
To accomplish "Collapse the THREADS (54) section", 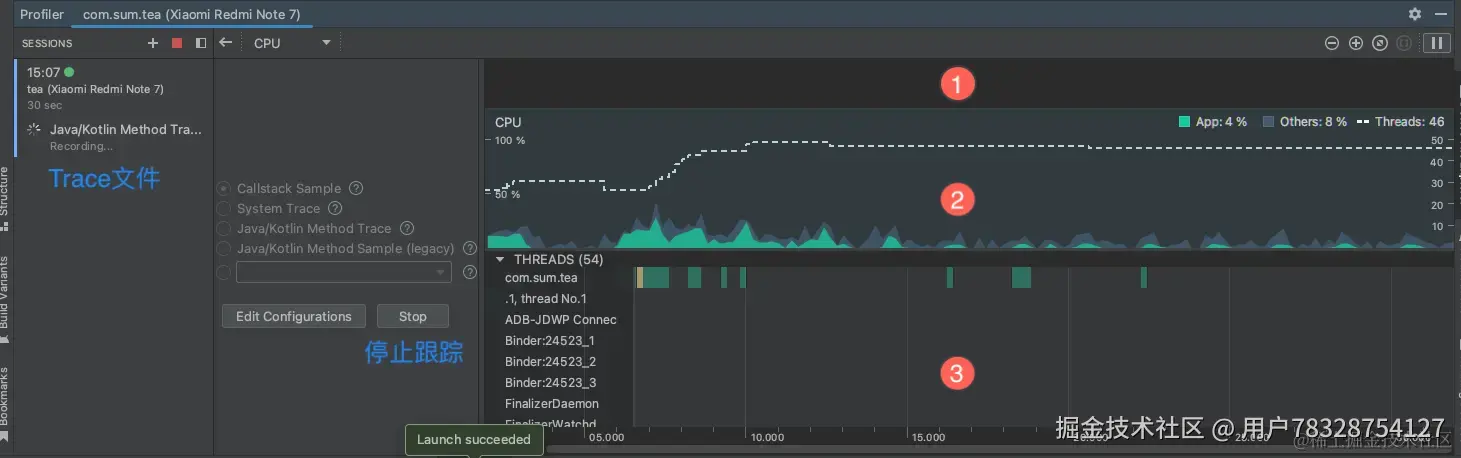I will point(500,259).
